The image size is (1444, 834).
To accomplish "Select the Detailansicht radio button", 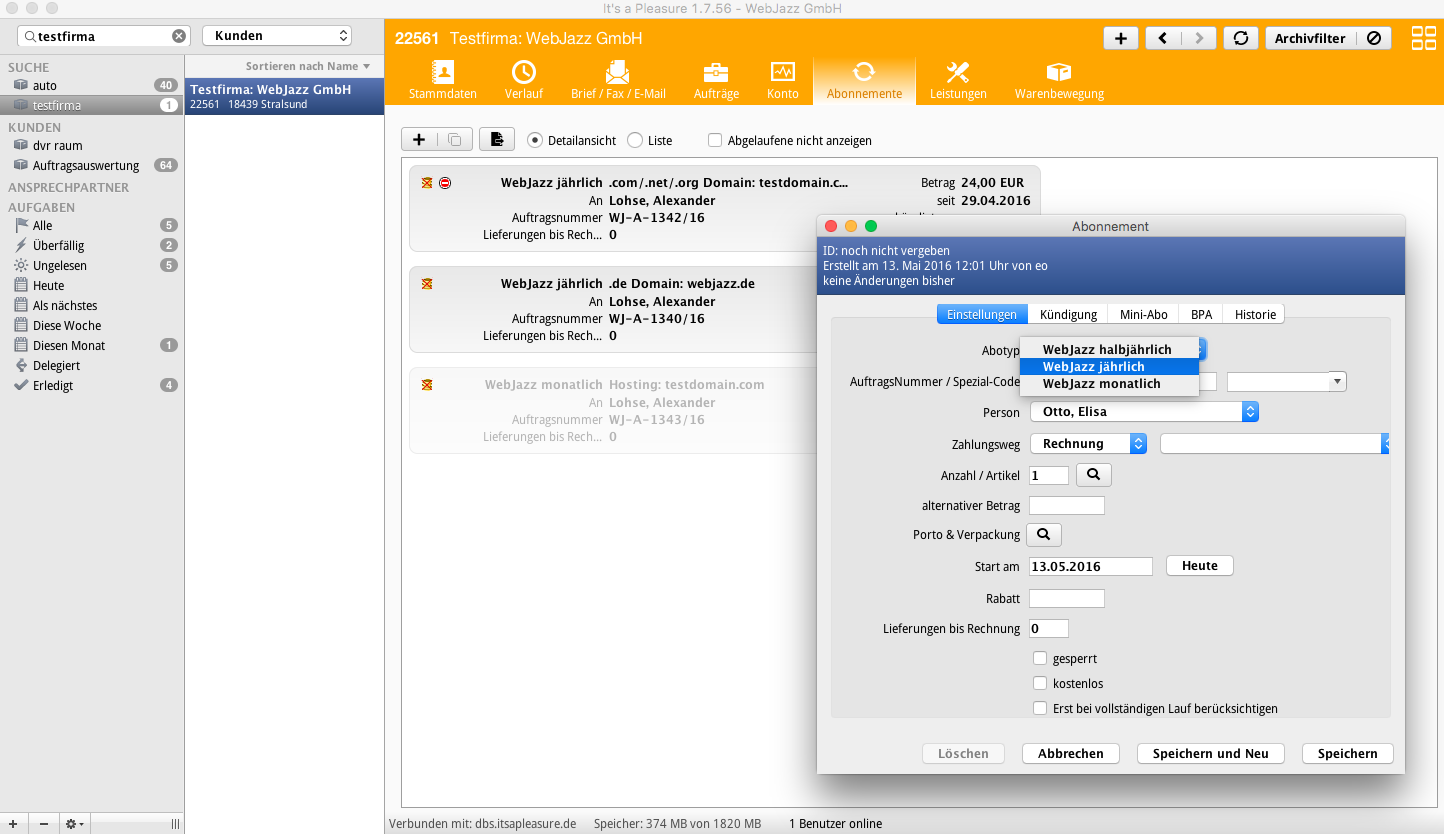I will [x=534, y=140].
